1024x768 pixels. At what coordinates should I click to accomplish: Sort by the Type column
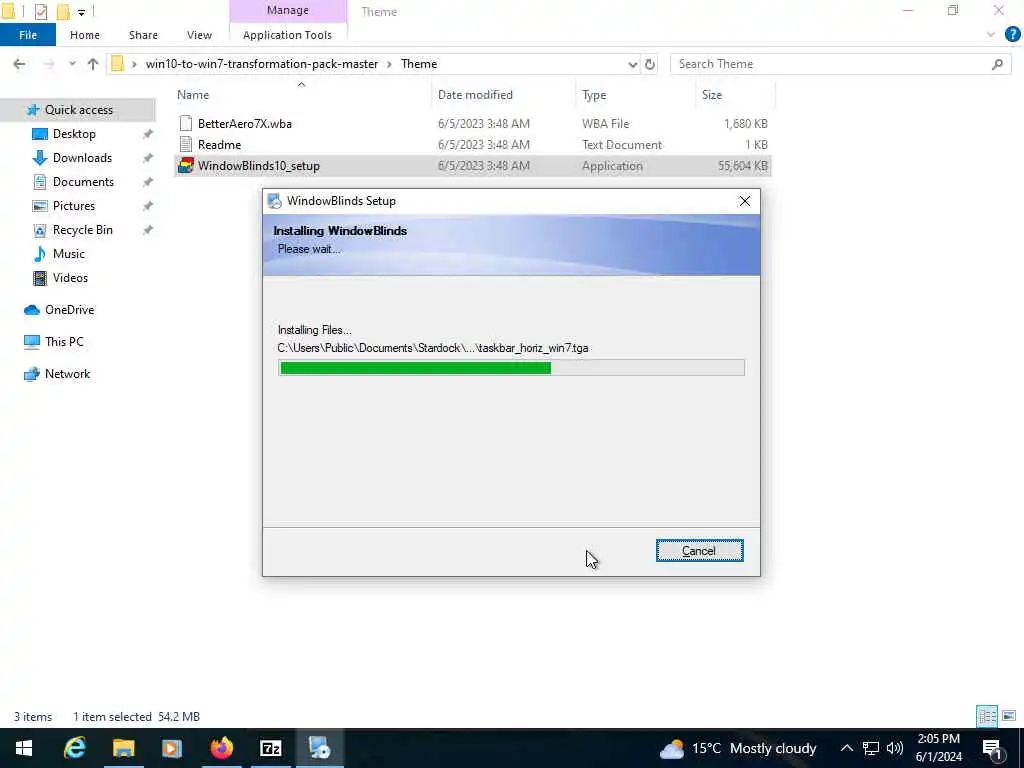point(594,95)
